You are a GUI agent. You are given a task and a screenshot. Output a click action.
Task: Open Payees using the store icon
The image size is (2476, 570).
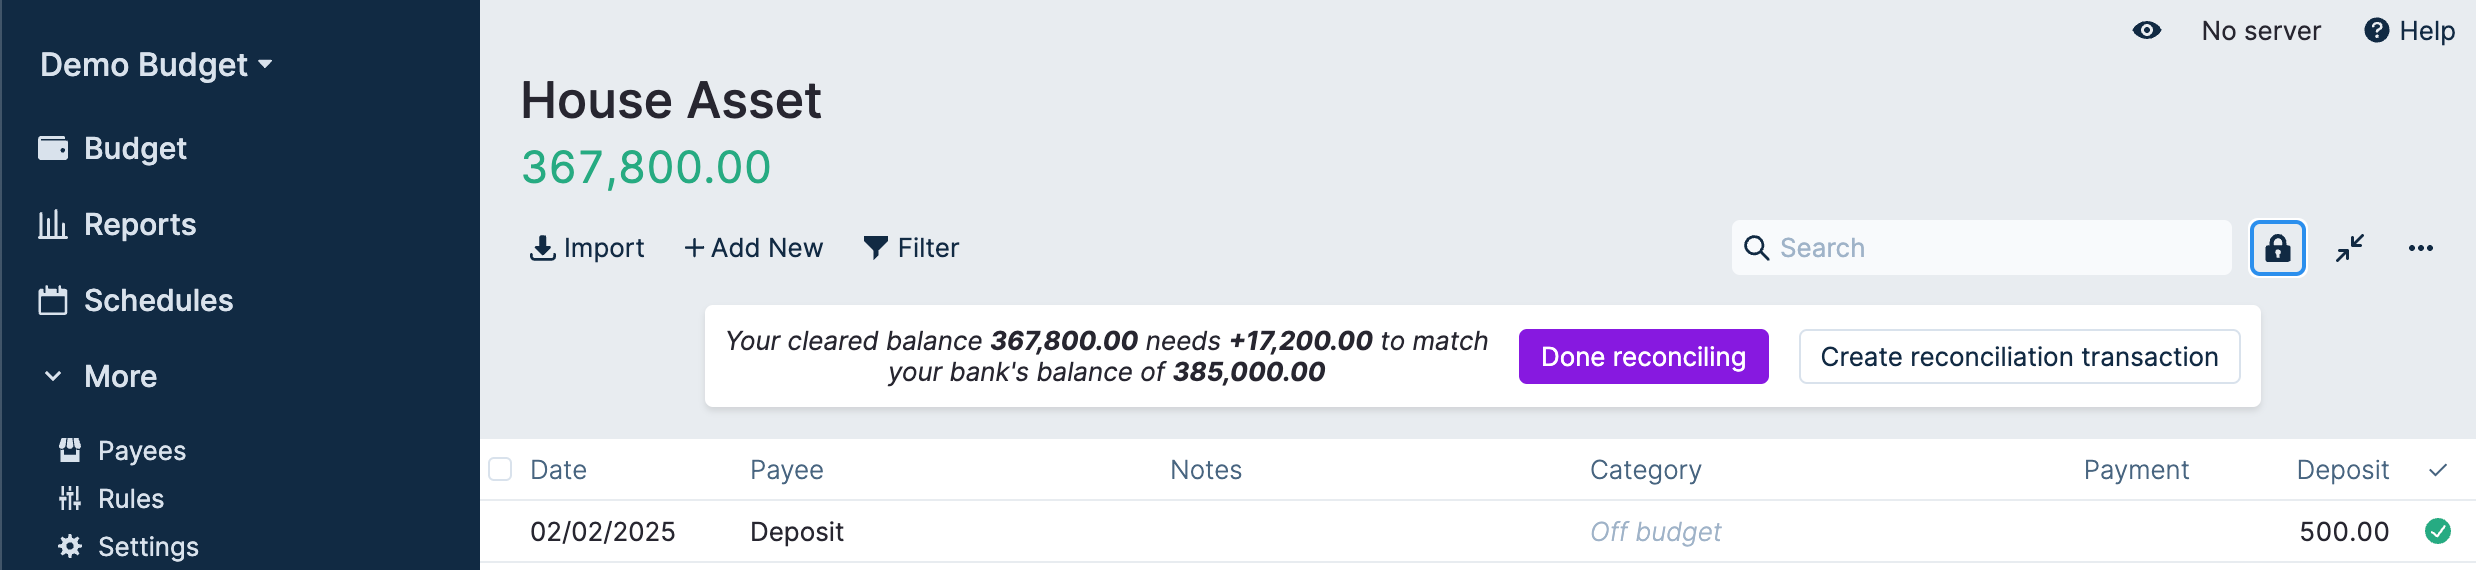point(70,450)
